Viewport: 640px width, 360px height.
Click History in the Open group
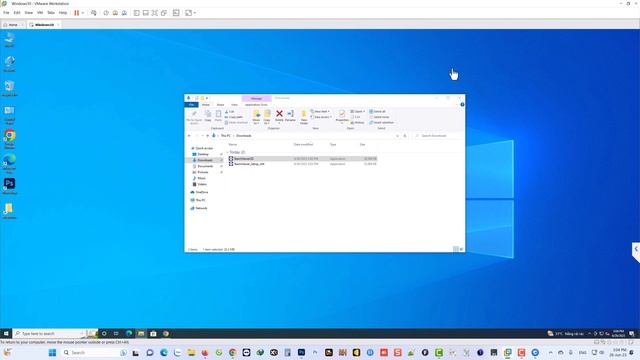point(357,122)
